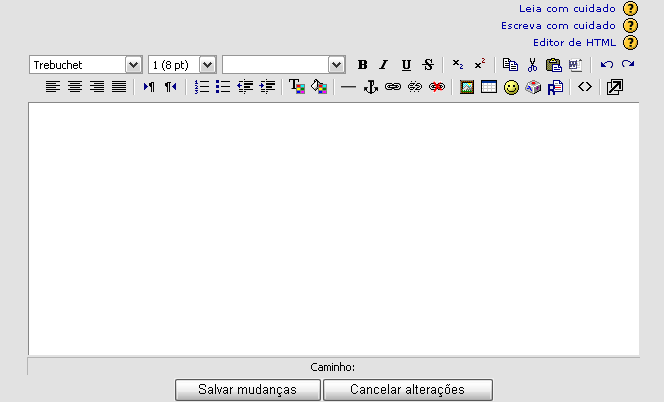Click help icon beside Editor de HTML

click(x=630, y=42)
